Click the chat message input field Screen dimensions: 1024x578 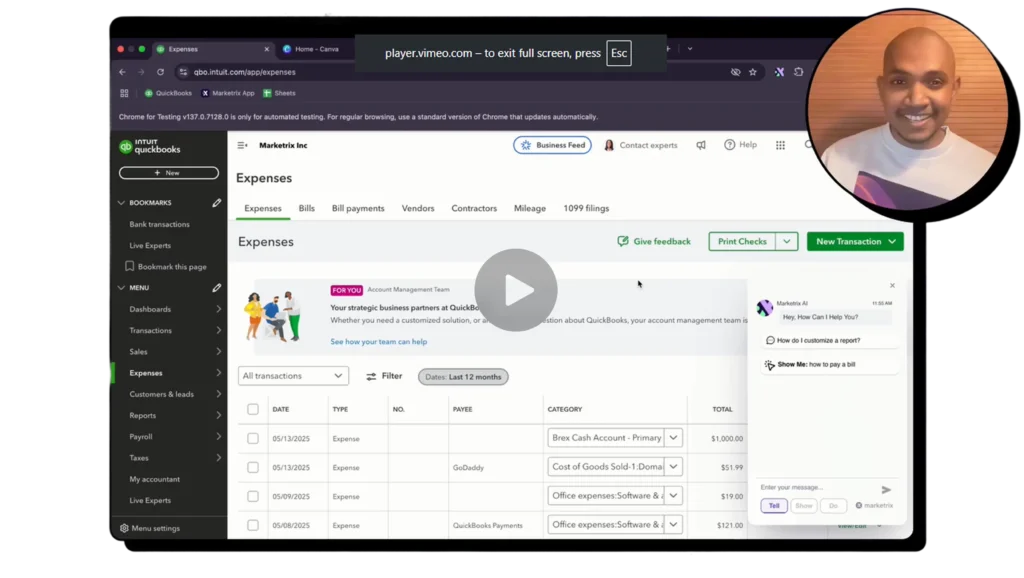(x=816, y=487)
